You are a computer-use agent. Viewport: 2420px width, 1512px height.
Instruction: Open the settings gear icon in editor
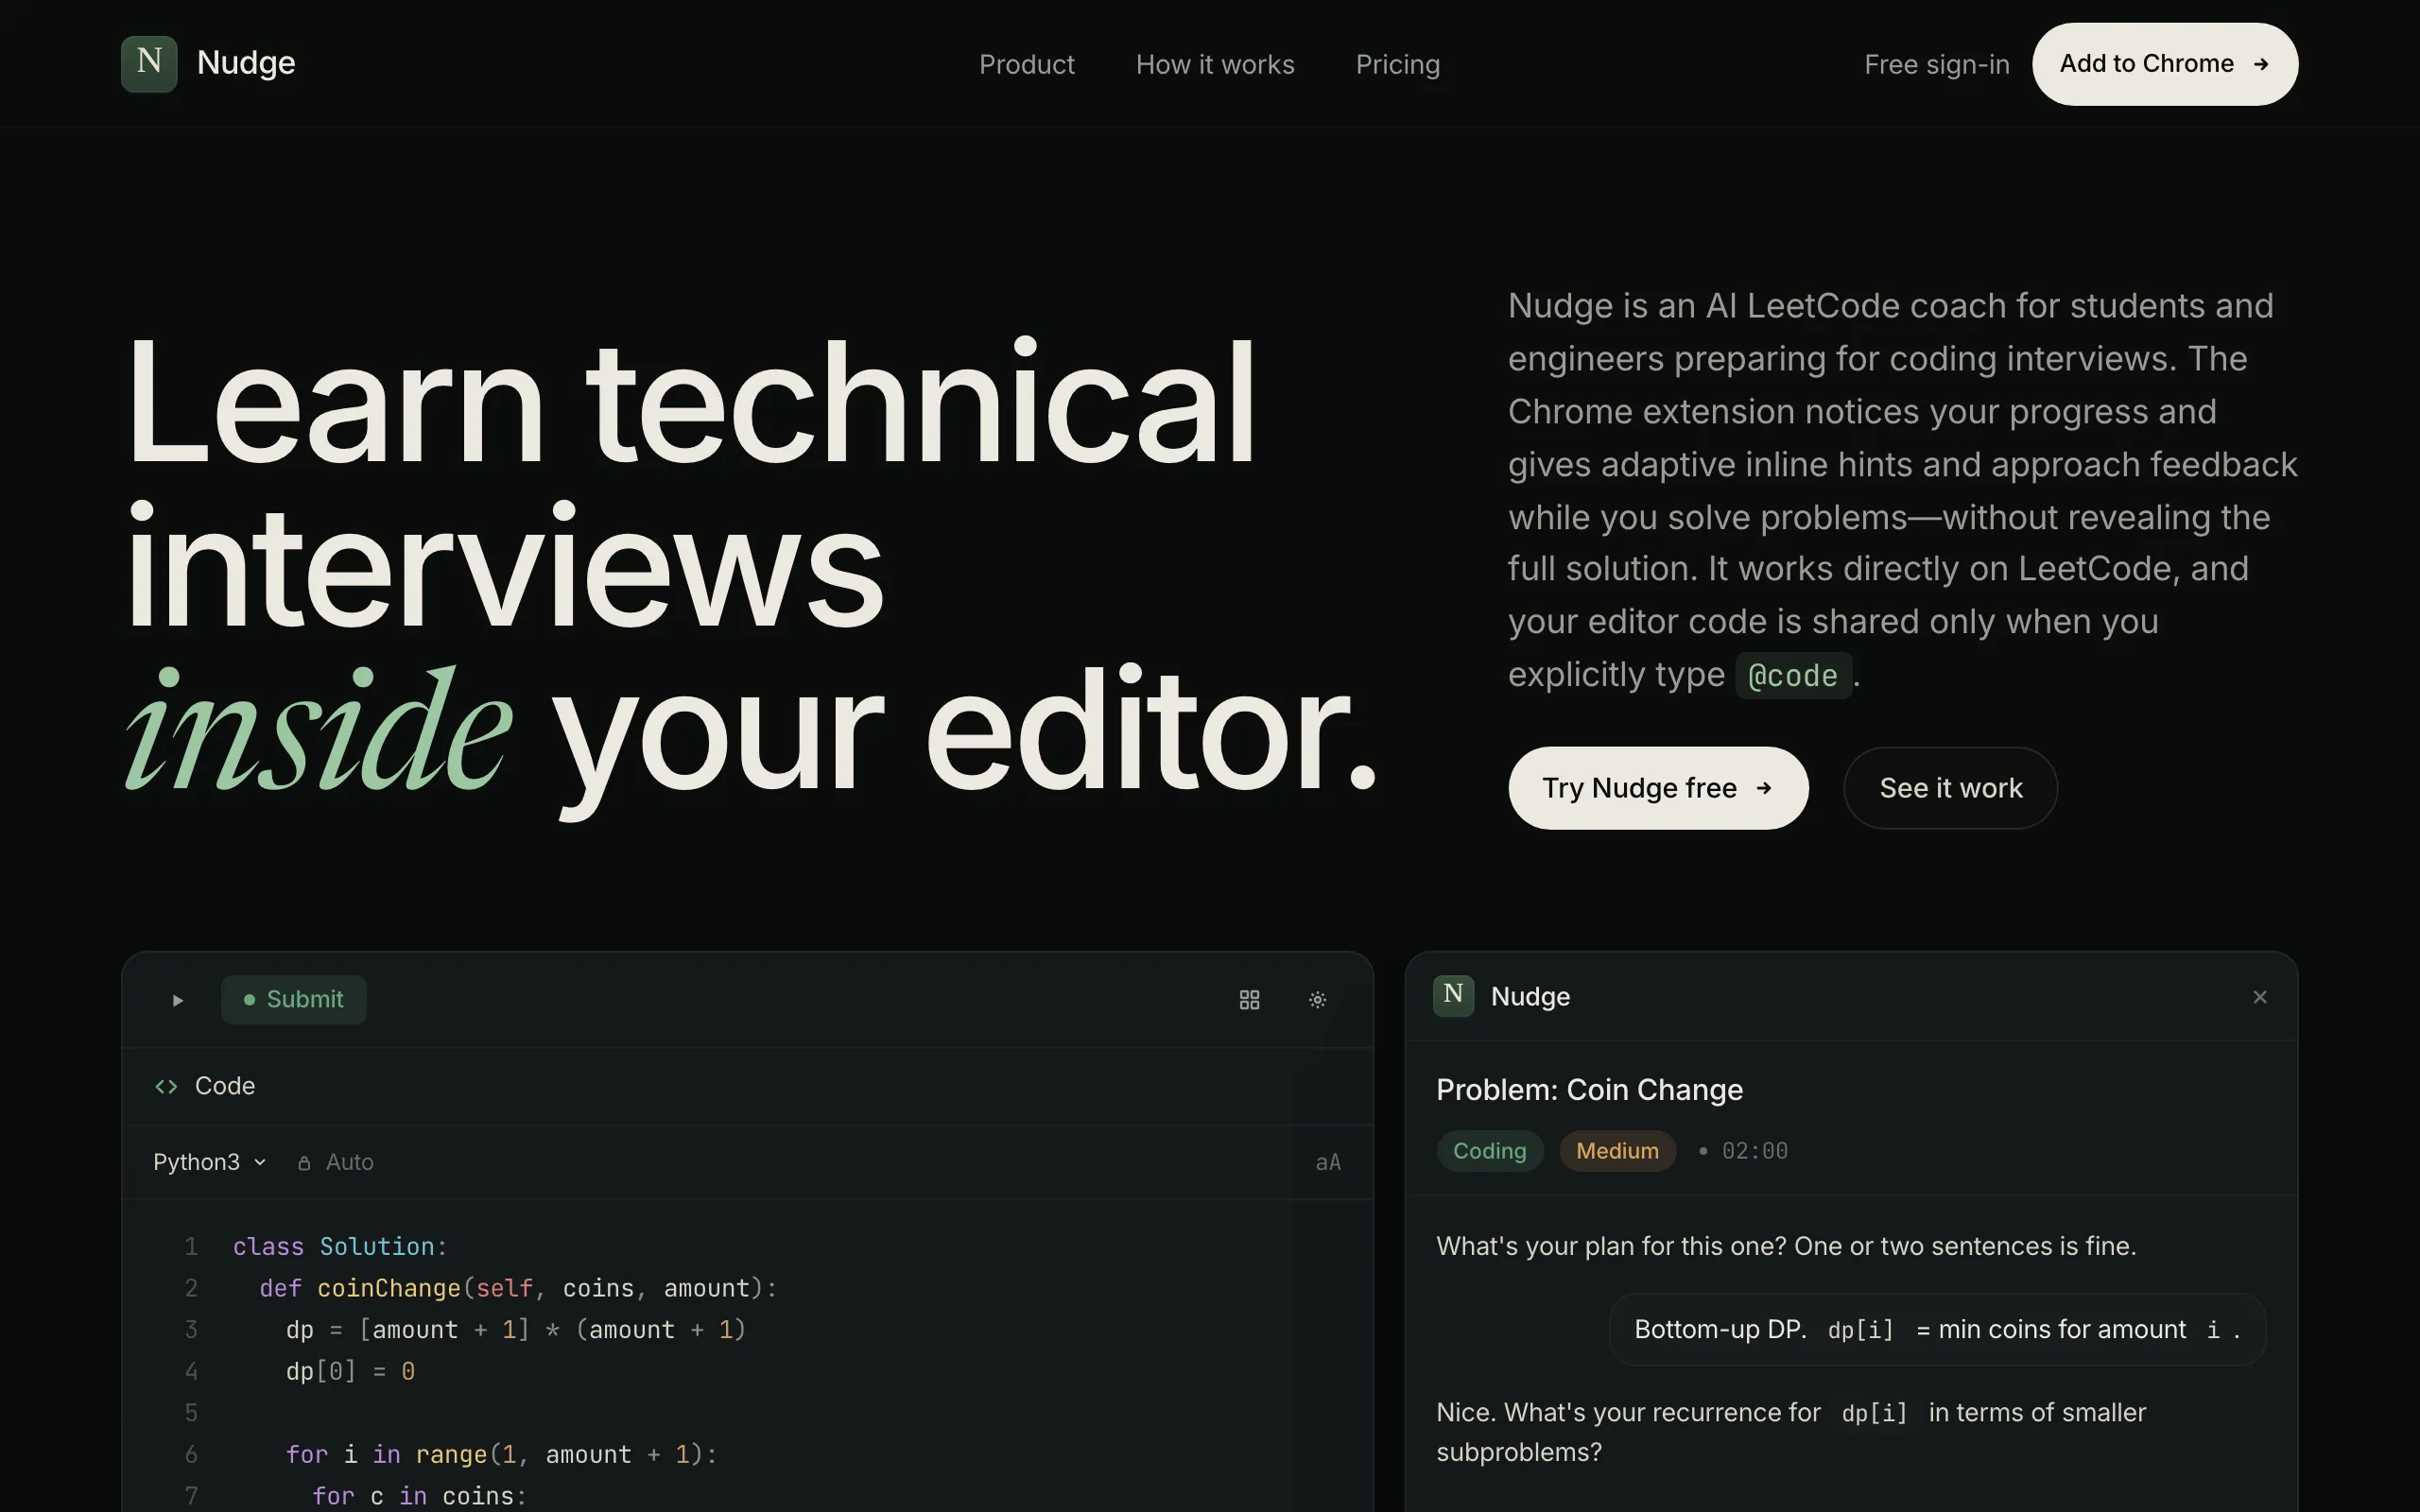pyautogui.click(x=1317, y=1000)
